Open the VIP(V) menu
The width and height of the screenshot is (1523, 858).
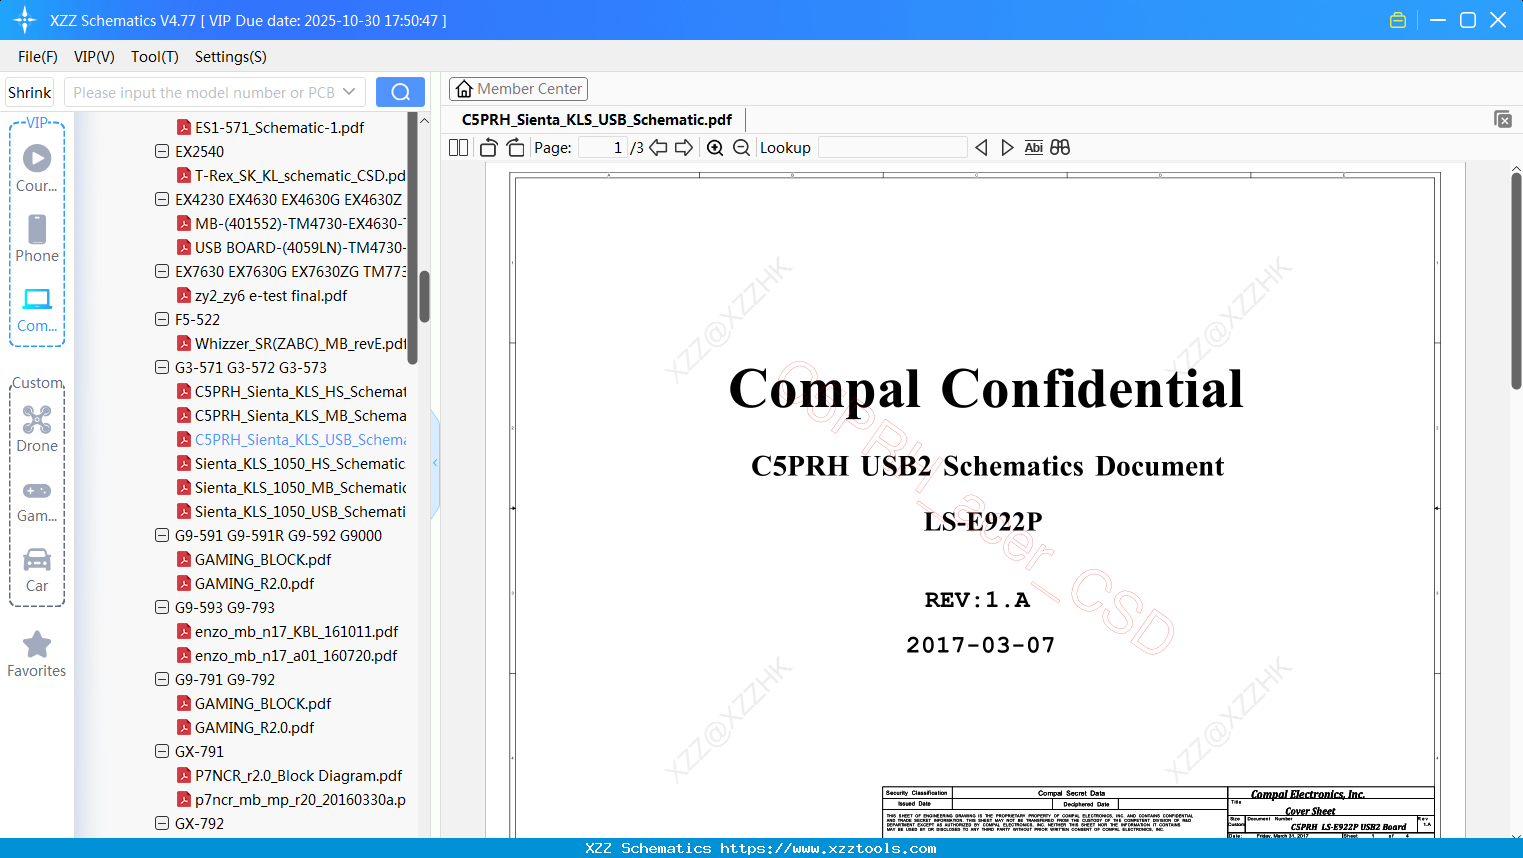tap(94, 57)
